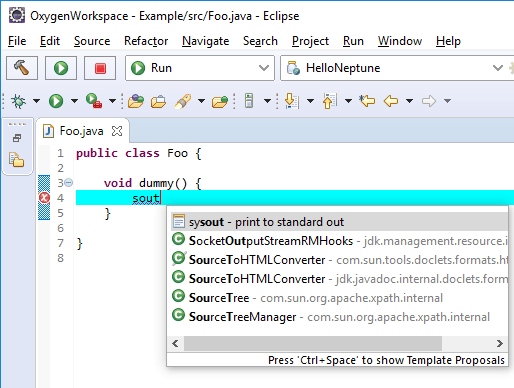Click the Next Annotation down arrow icon

click(292, 101)
